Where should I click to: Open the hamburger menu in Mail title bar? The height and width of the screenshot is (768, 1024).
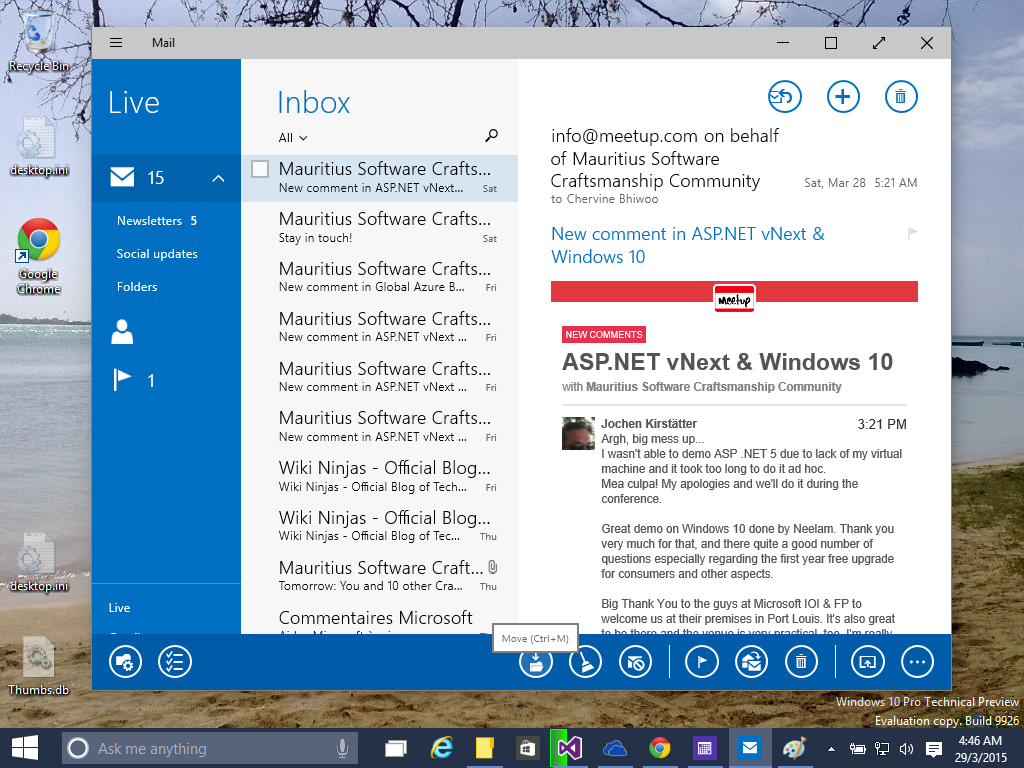point(116,42)
